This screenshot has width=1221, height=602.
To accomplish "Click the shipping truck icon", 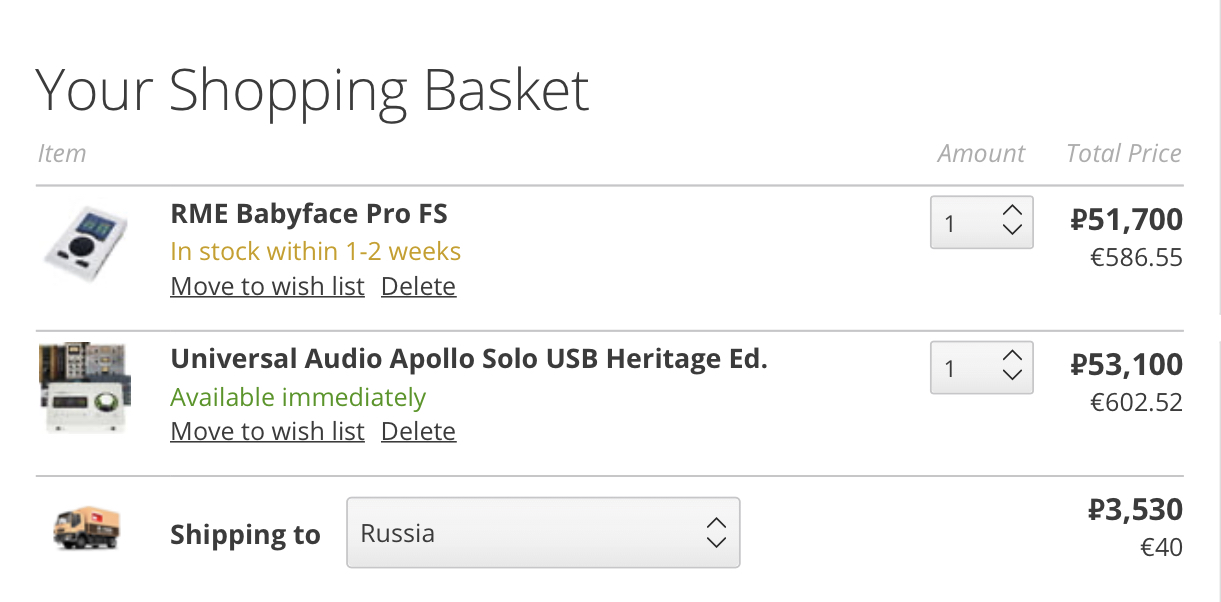I will tap(87, 528).
